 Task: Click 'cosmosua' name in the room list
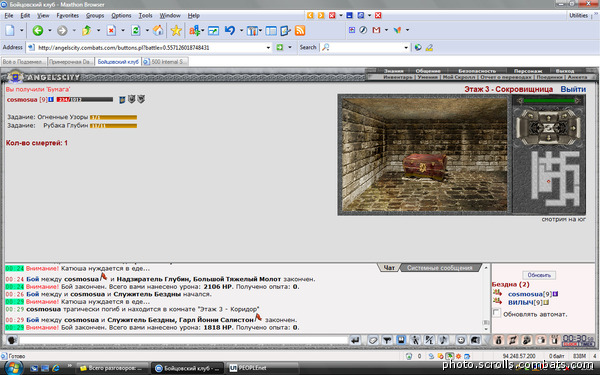[525, 294]
